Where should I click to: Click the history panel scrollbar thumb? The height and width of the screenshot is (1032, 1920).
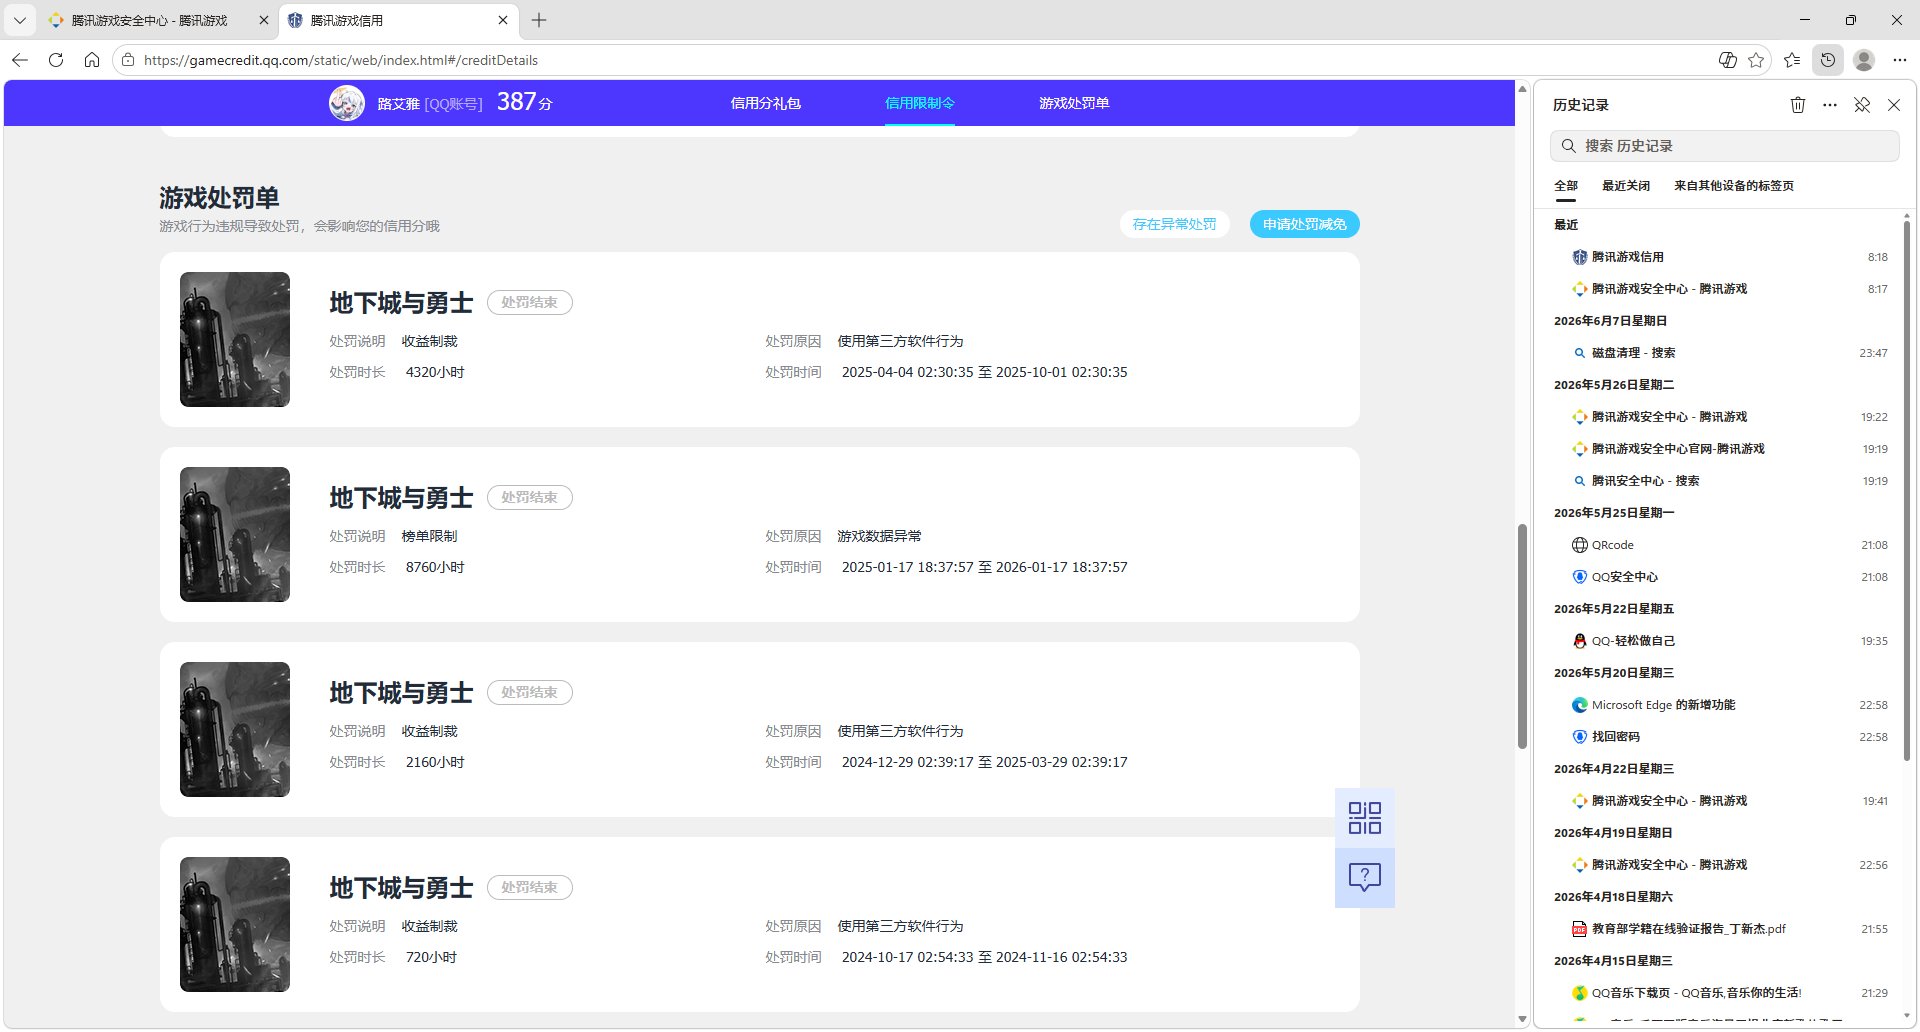(x=1906, y=490)
